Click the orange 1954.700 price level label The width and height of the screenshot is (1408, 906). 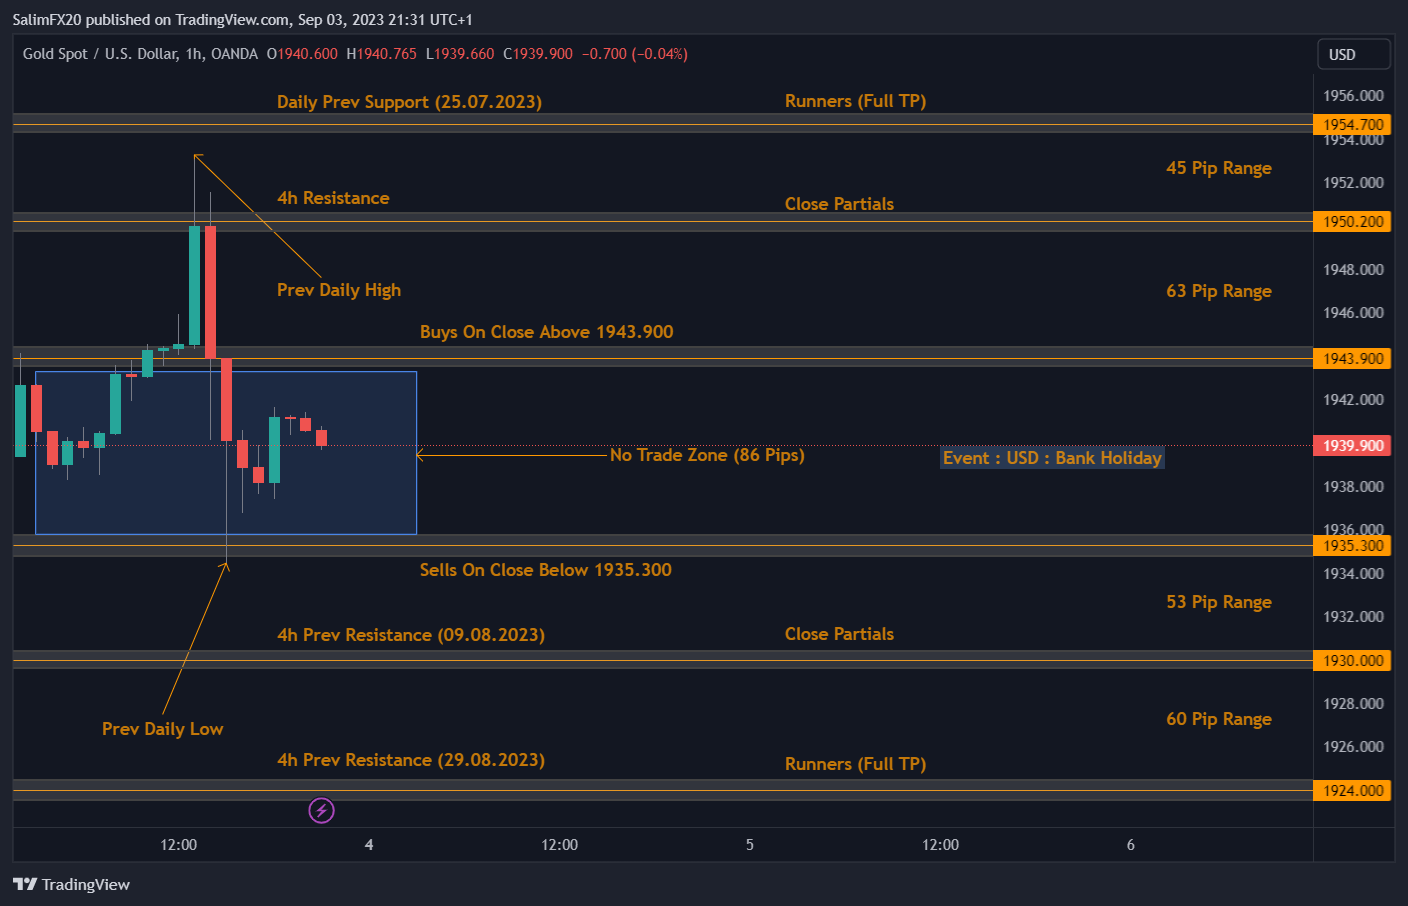1352,124
